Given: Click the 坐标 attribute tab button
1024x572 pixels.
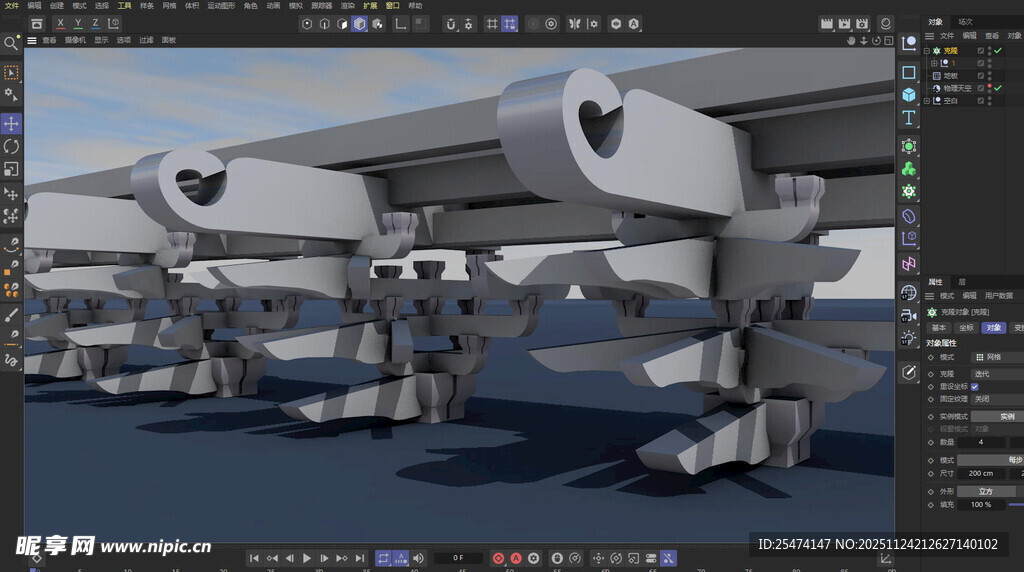Looking at the screenshot, I should click(x=966, y=327).
